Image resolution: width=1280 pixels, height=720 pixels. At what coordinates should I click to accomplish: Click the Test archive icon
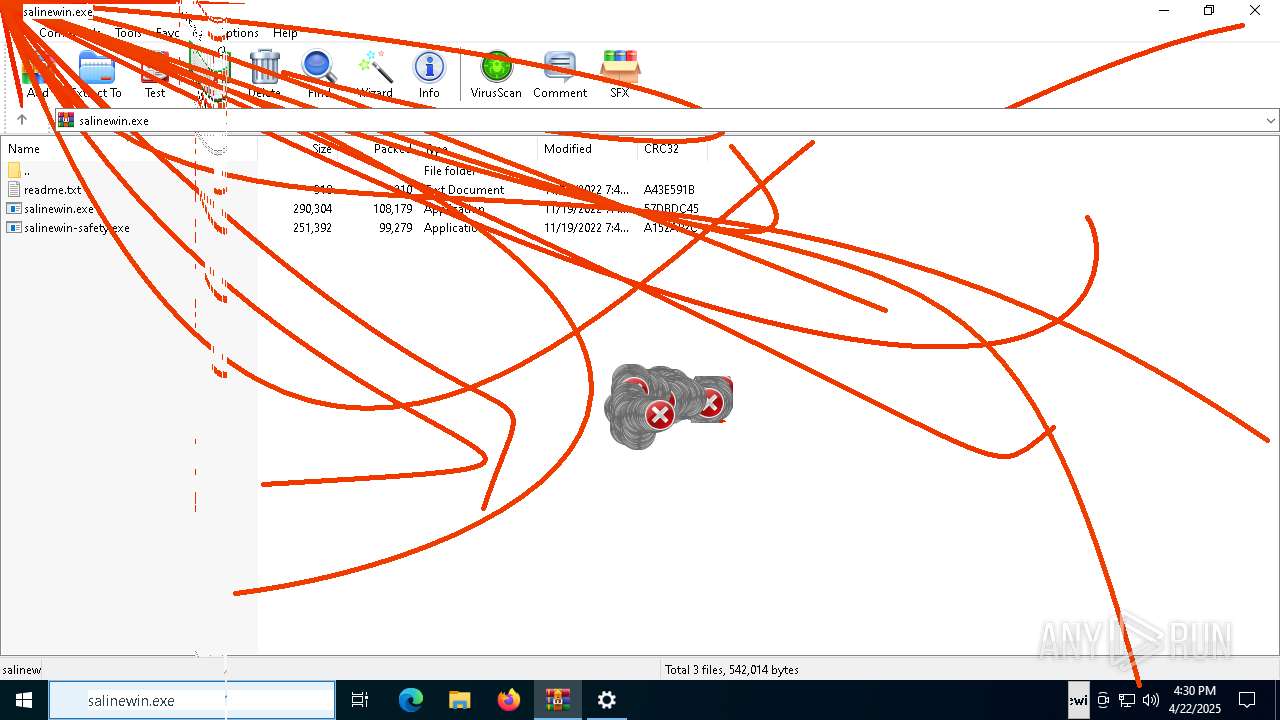155,75
